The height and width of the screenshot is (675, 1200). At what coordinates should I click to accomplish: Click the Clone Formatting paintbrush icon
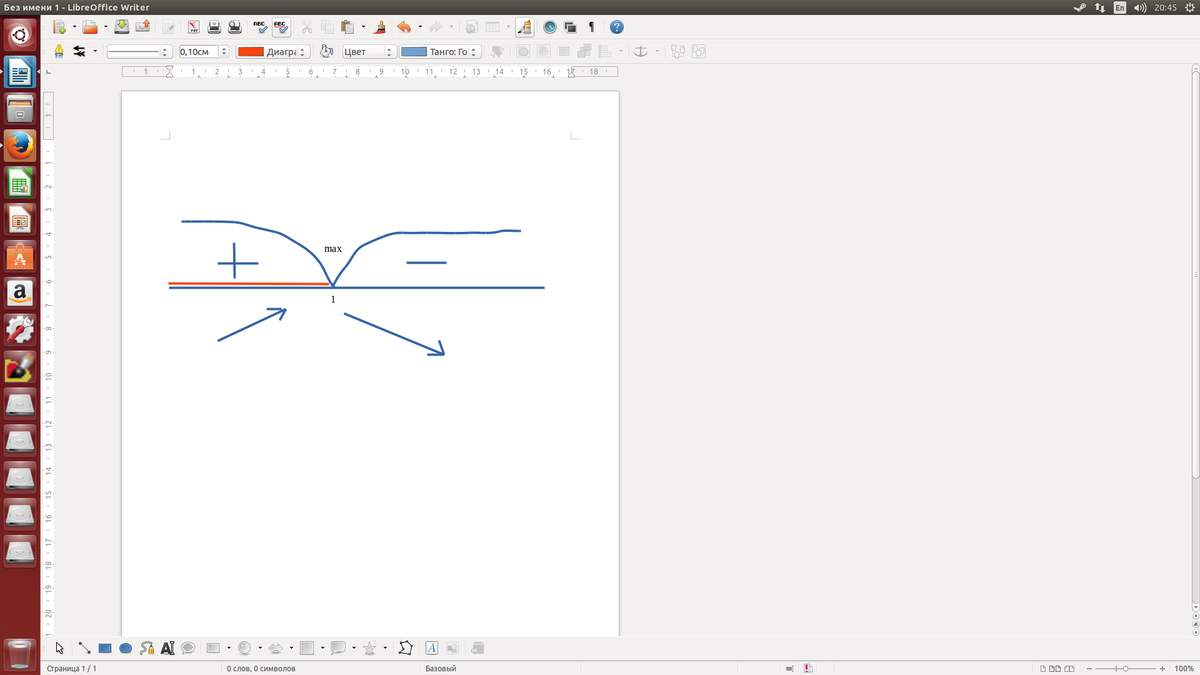380,27
